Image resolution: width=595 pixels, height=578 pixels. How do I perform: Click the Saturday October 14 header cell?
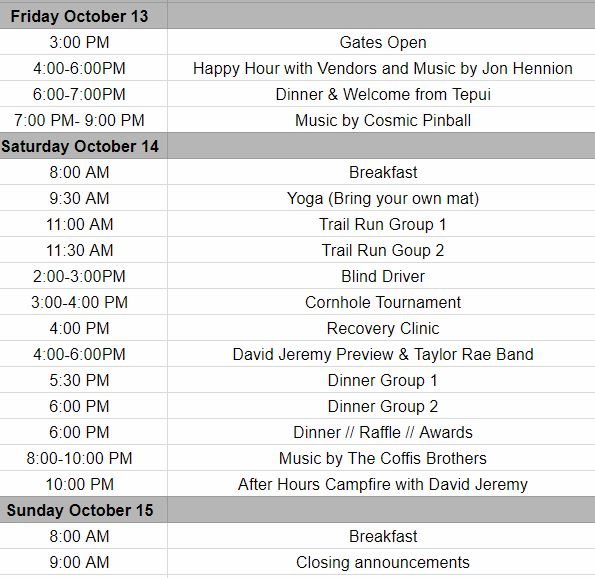coord(83,146)
